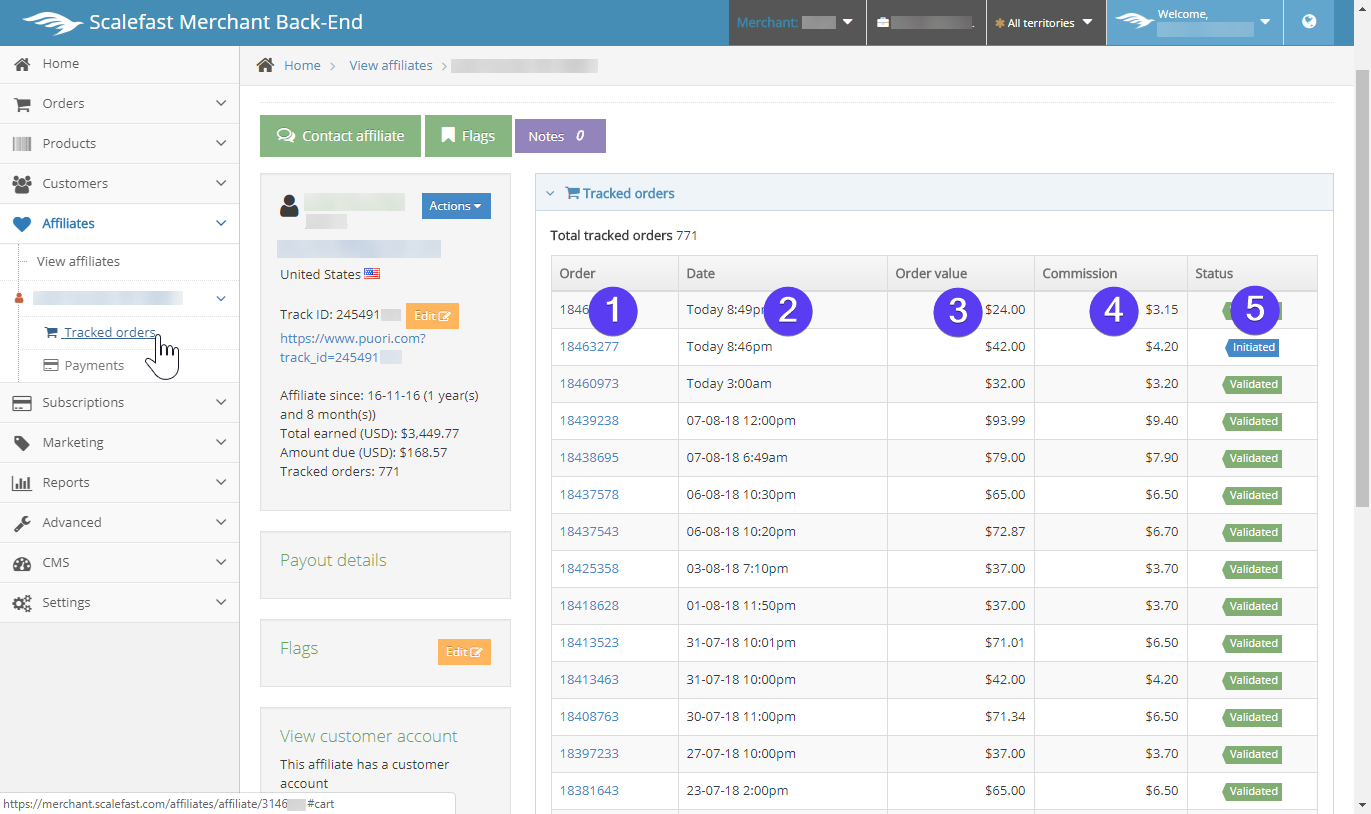The height and width of the screenshot is (814, 1371).
Task: Open the All territories dropdown
Action: click(x=1045, y=22)
